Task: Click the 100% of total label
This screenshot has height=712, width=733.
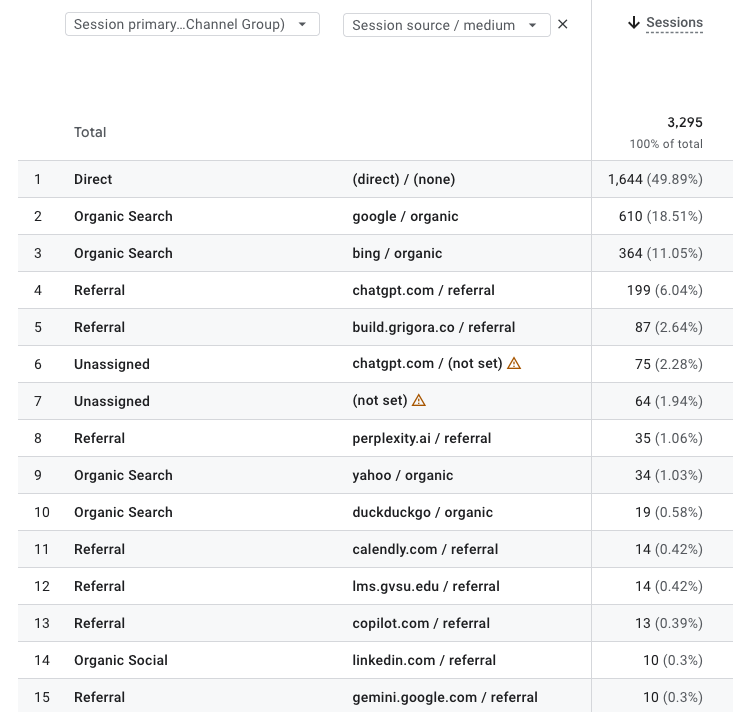Action: click(666, 144)
